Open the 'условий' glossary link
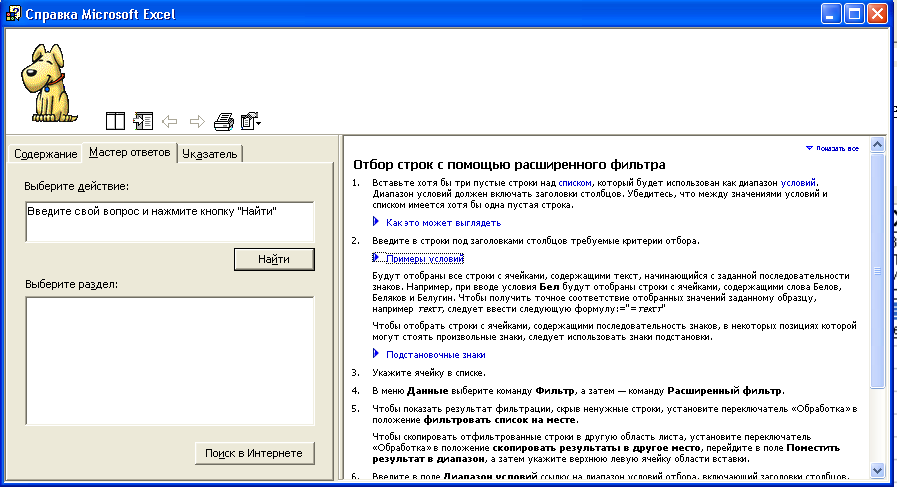Screen dimensions: 897x487 point(798,183)
